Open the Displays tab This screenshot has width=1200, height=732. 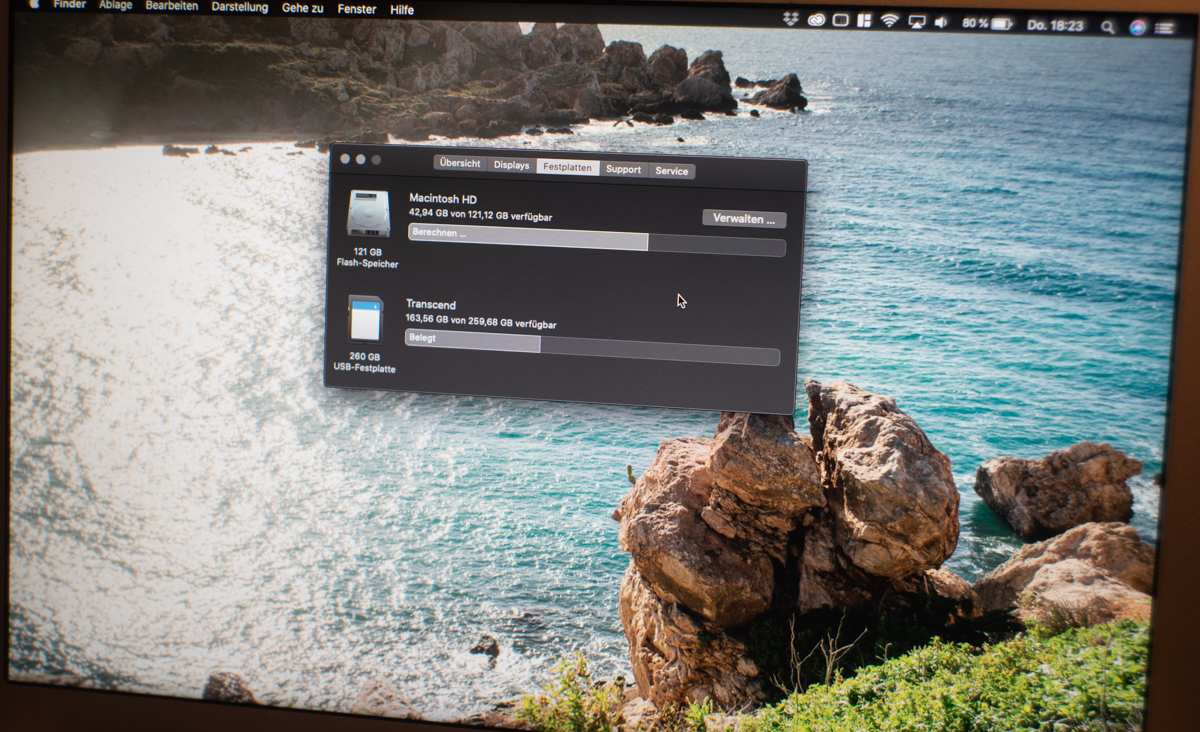tap(511, 165)
